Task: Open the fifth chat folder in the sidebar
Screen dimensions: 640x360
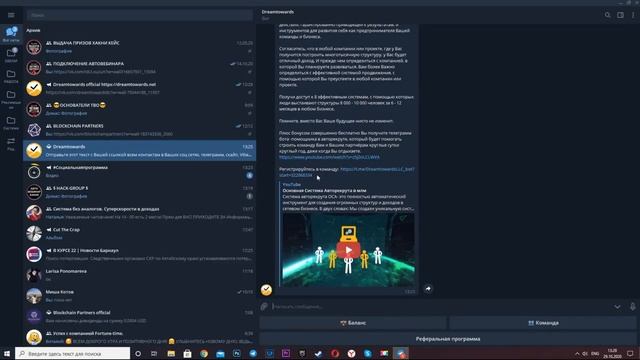Action: tap(11, 122)
